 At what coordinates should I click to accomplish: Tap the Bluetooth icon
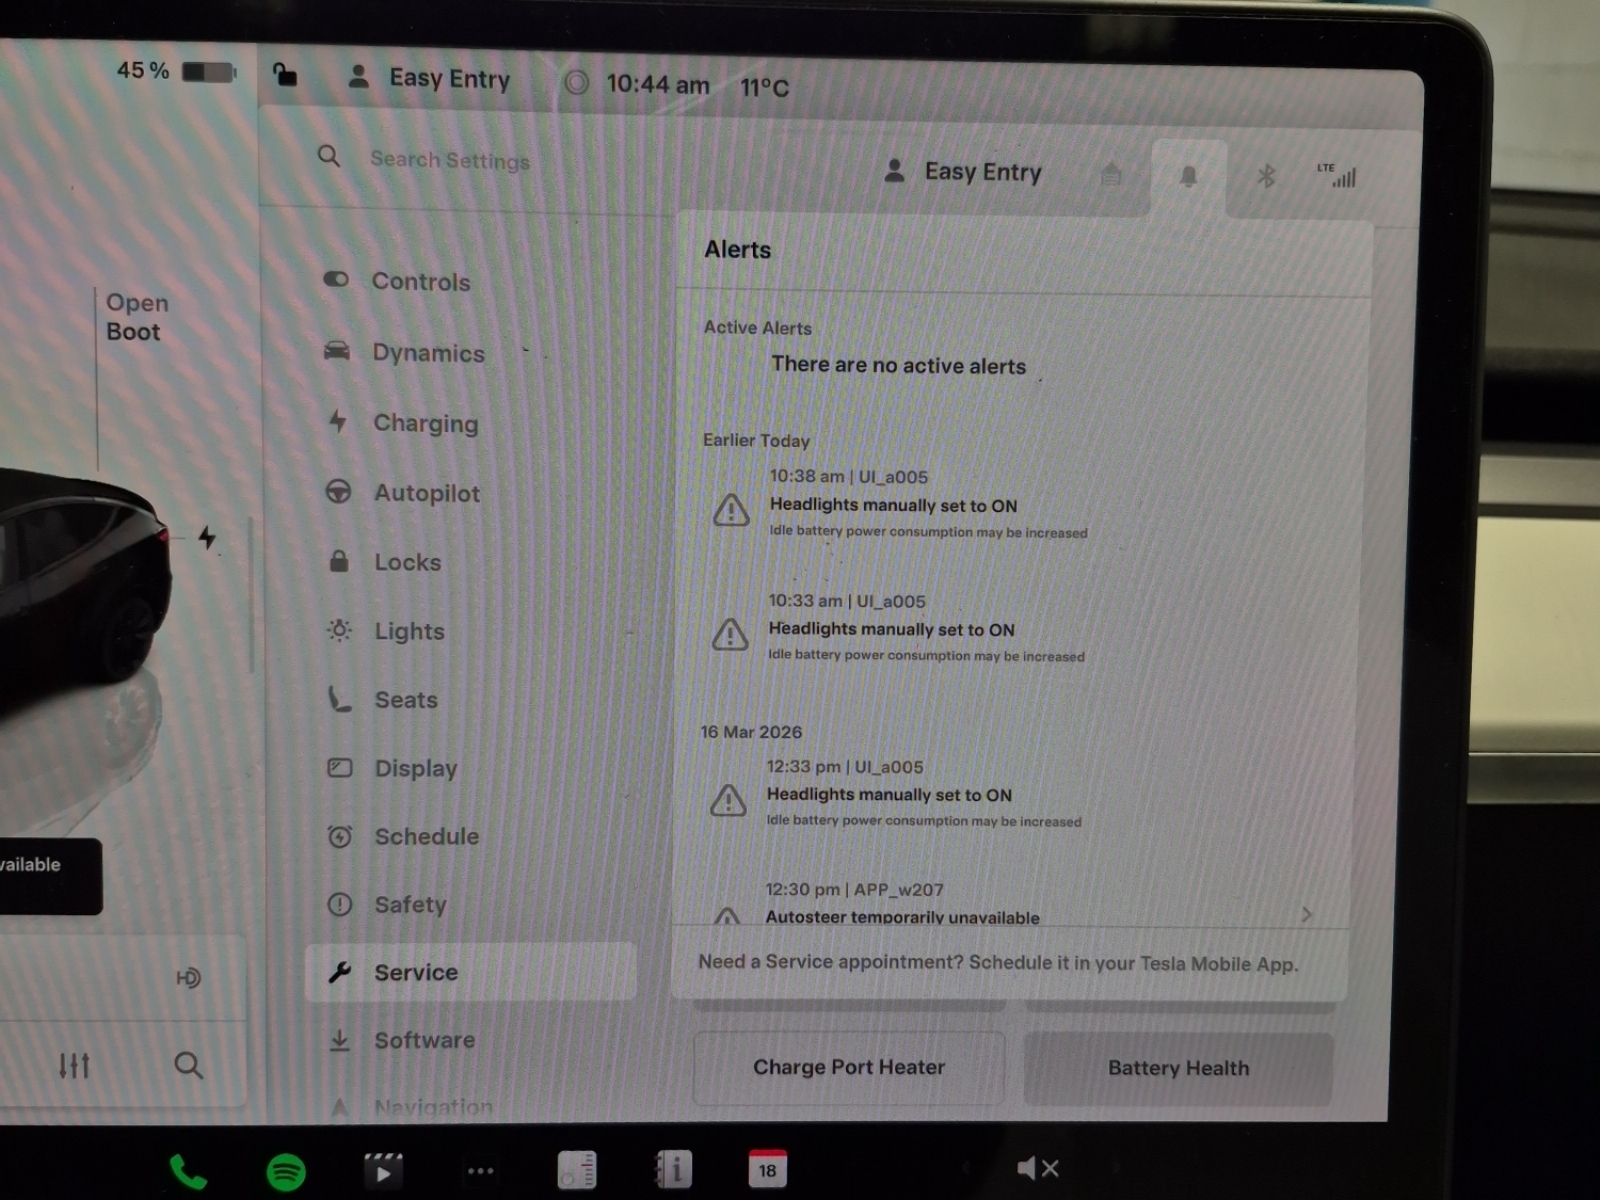(1266, 177)
